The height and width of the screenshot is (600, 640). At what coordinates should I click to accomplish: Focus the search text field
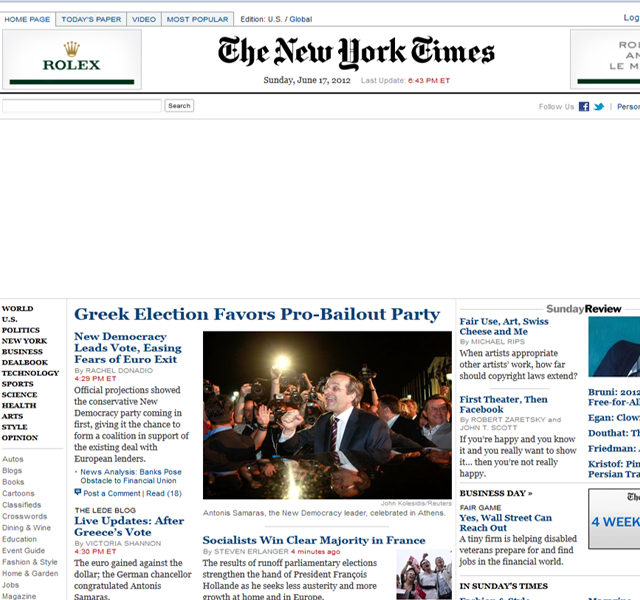pos(82,106)
